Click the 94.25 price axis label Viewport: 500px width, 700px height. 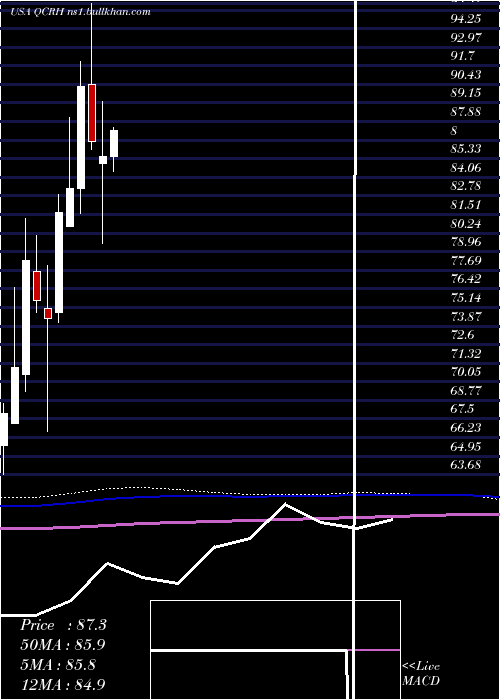(465, 19)
